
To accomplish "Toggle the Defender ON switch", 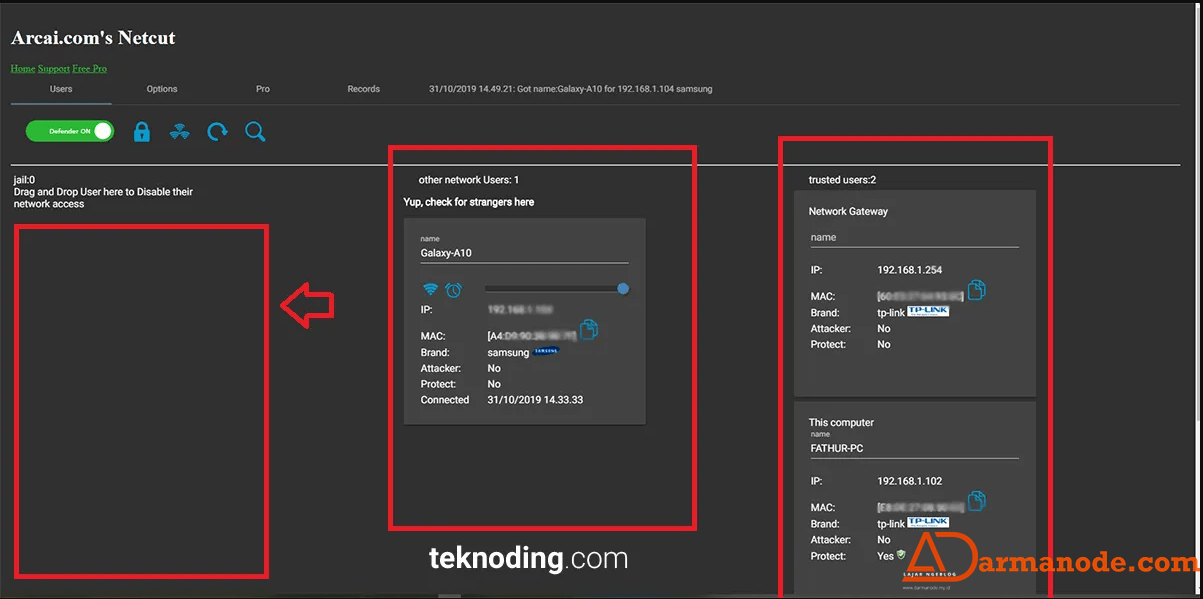I will pyautogui.click(x=69, y=131).
